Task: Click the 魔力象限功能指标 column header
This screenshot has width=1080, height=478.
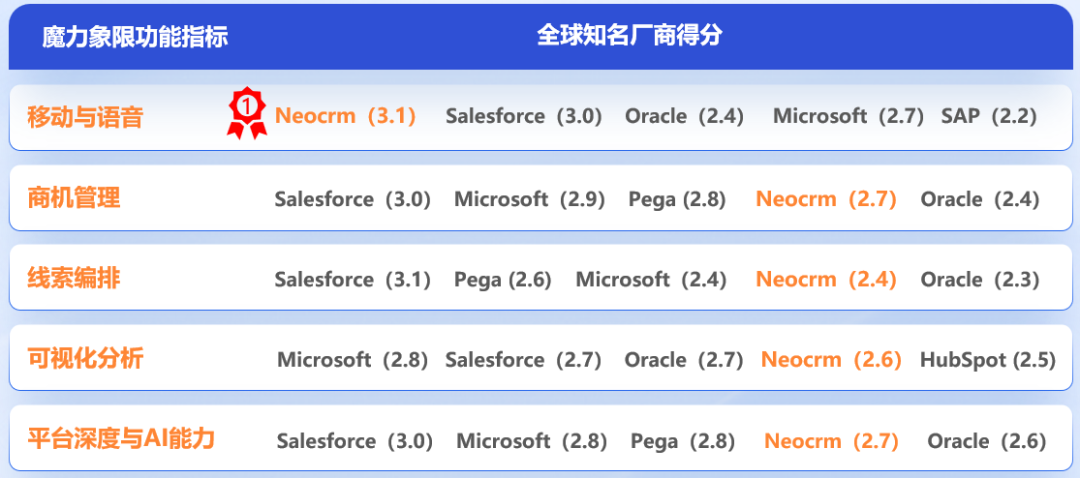Action: coord(135,37)
